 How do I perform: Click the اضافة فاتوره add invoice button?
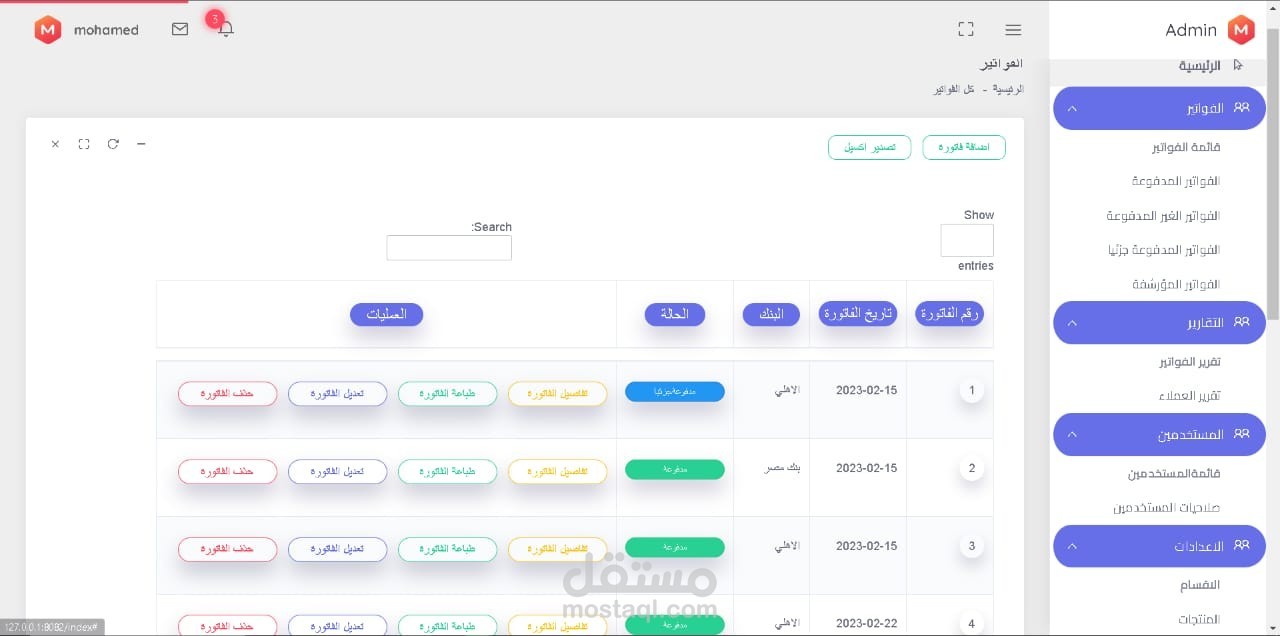(964, 147)
